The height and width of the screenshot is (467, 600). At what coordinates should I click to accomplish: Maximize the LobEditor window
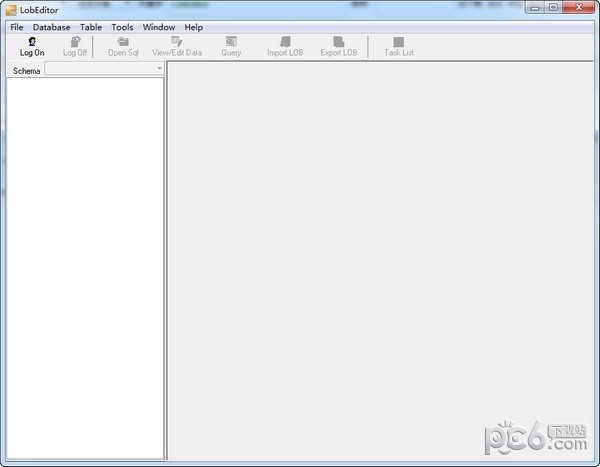tap(553, 9)
